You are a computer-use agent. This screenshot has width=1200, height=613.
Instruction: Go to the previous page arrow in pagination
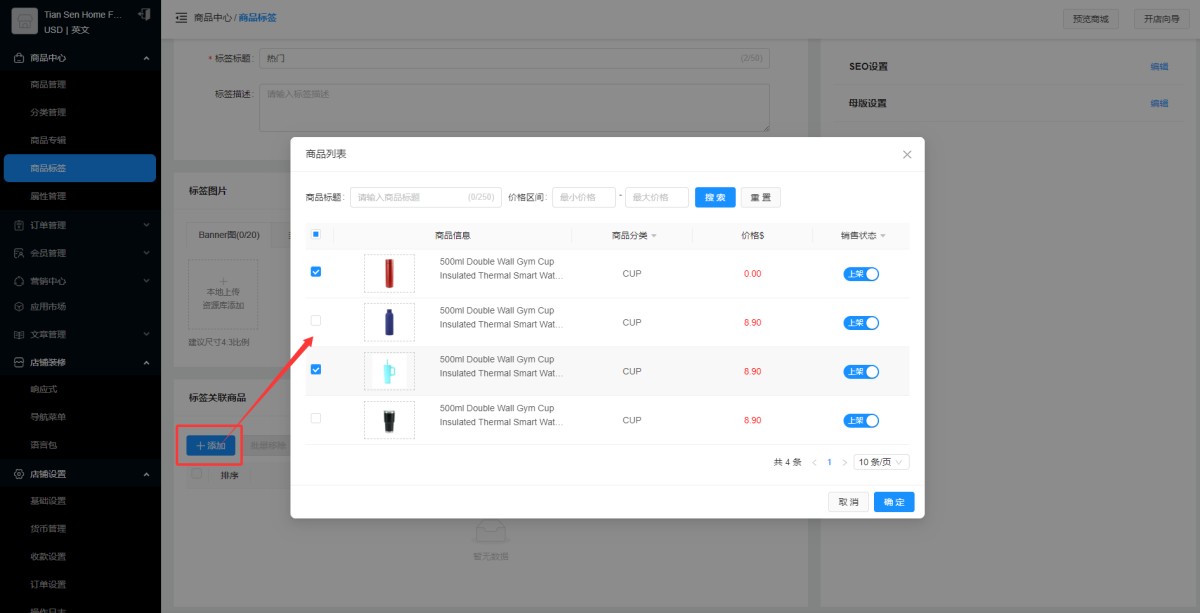pos(814,463)
